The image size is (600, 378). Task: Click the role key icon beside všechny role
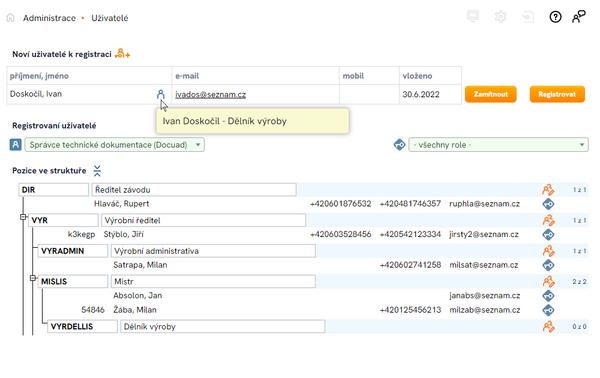(x=399, y=145)
